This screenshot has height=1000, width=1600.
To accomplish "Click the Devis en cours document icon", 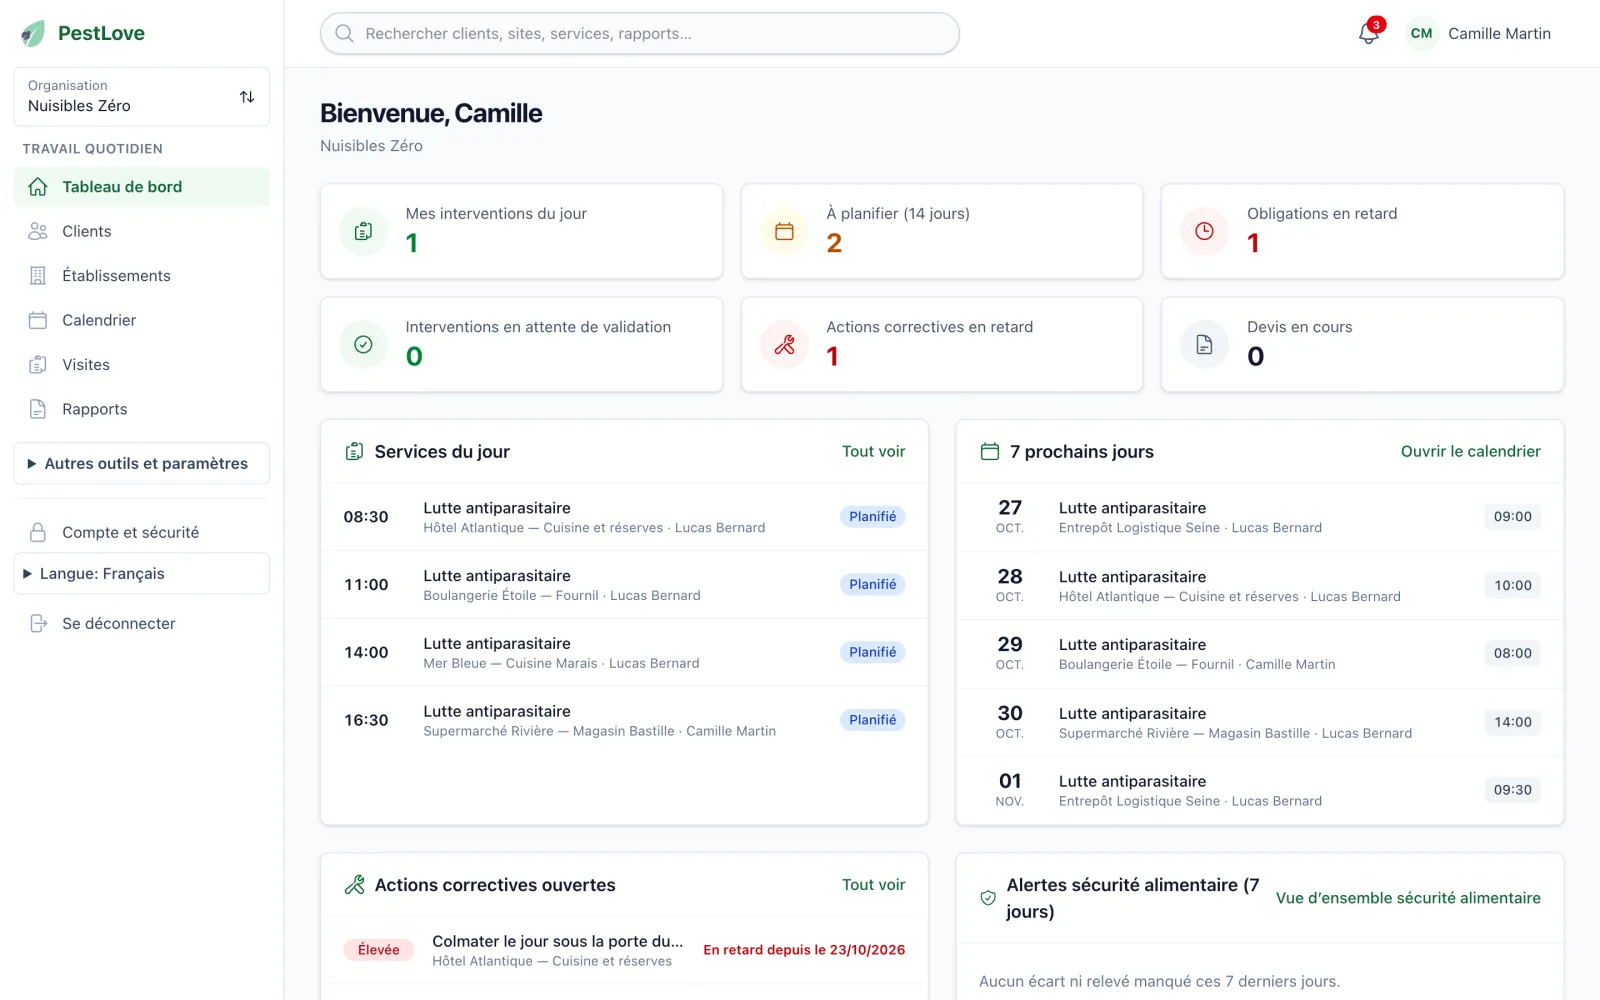I will (1204, 344).
